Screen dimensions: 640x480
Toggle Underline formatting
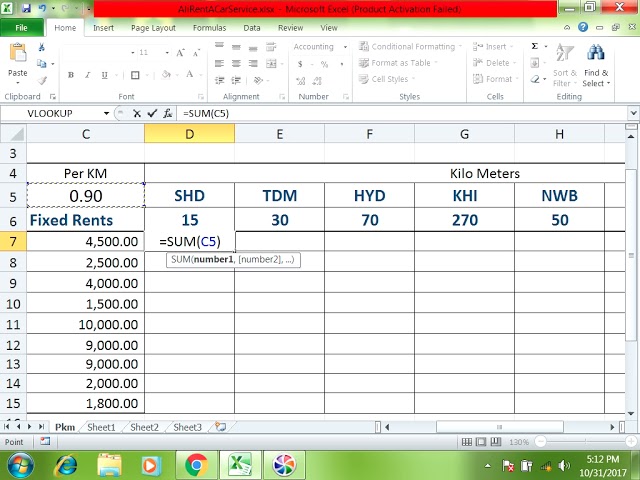tap(104, 75)
